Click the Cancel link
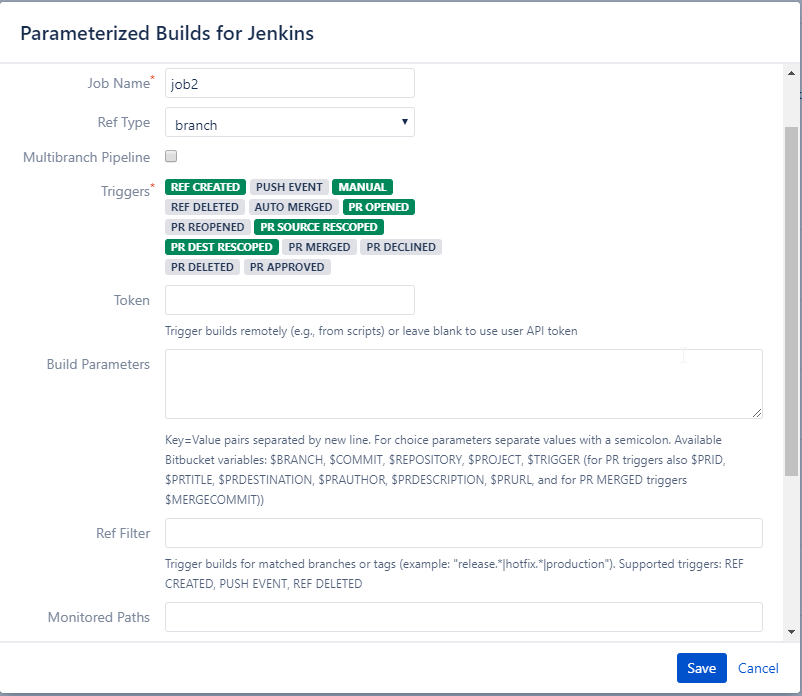 (758, 667)
